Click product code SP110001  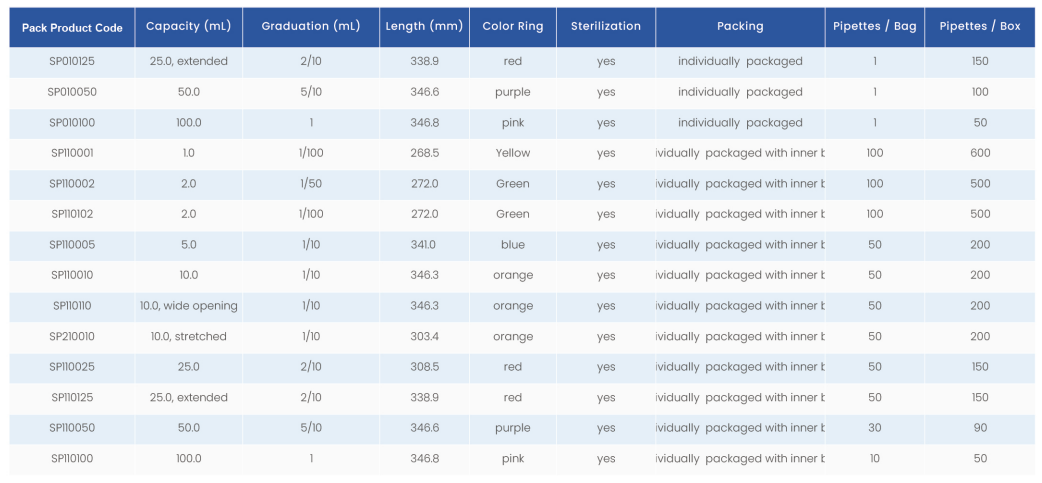(x=72, y=153)
